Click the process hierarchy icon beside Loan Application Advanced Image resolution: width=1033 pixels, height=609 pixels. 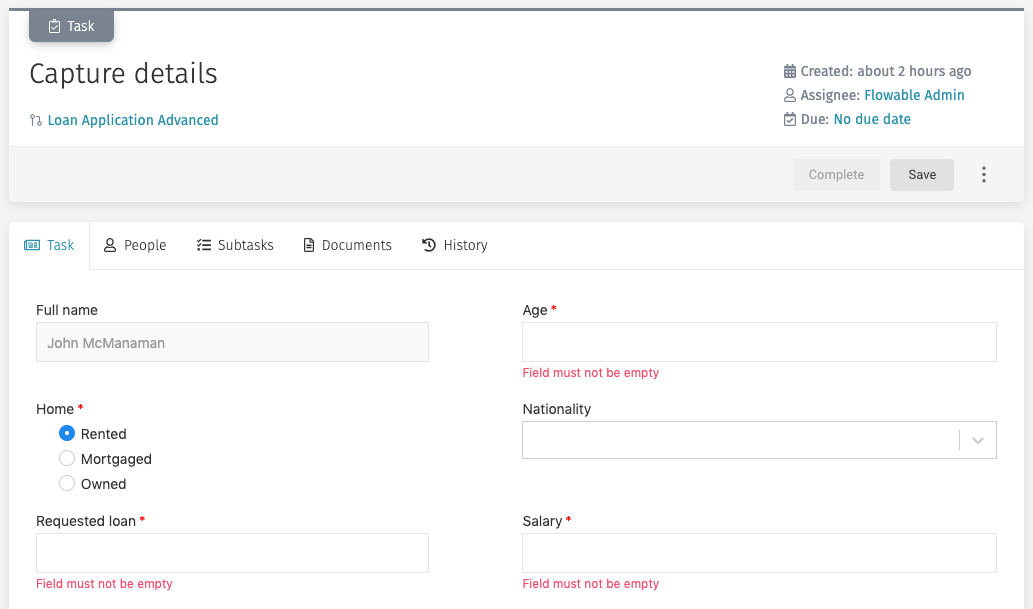tap(36, 119)
